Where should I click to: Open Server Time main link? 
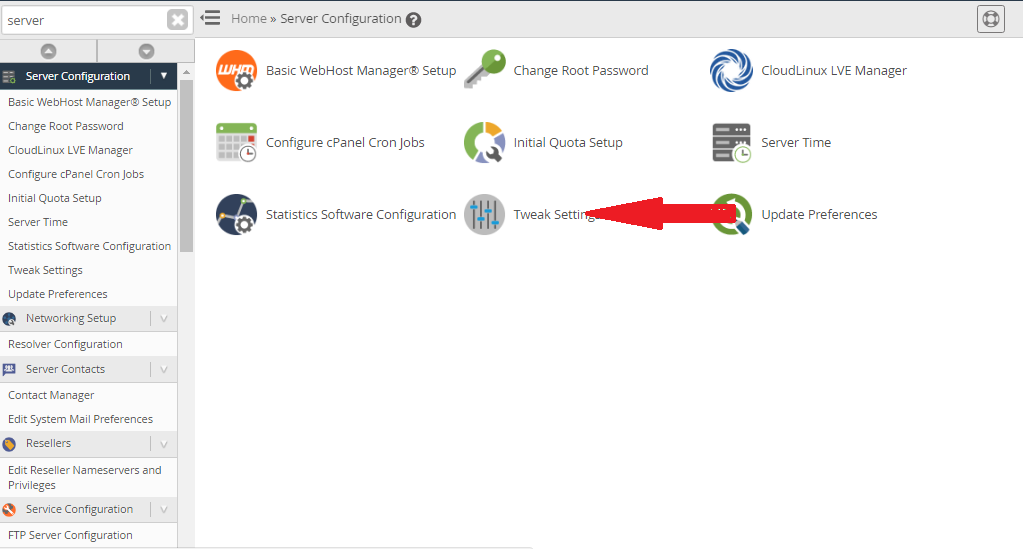[x=796, y=142]
